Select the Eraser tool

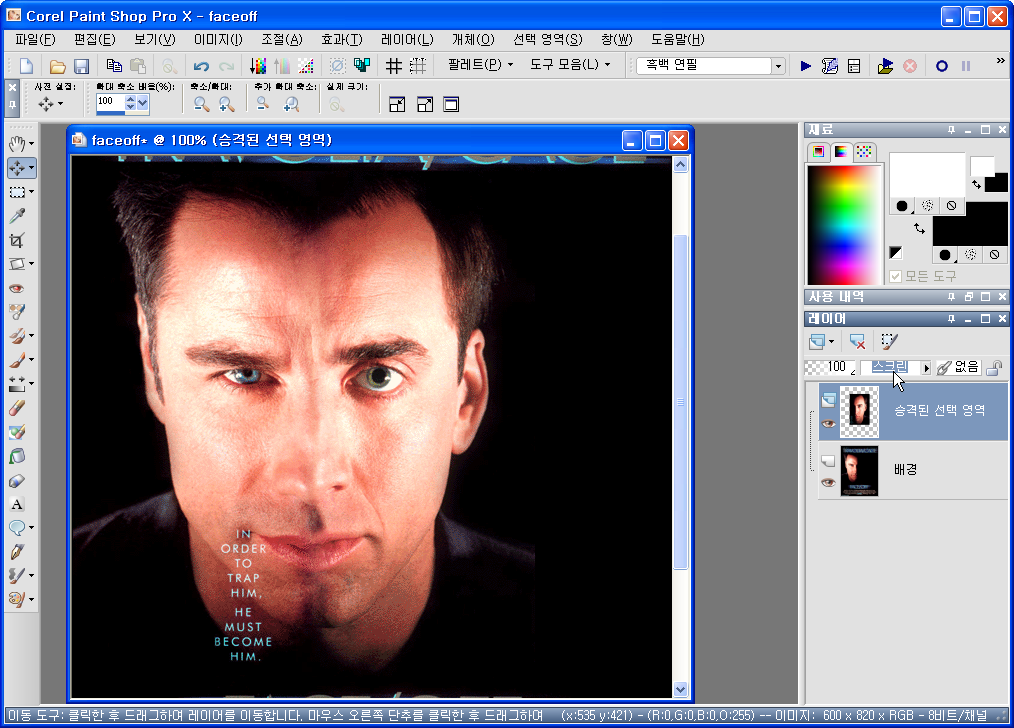click(x=17, y=407)
